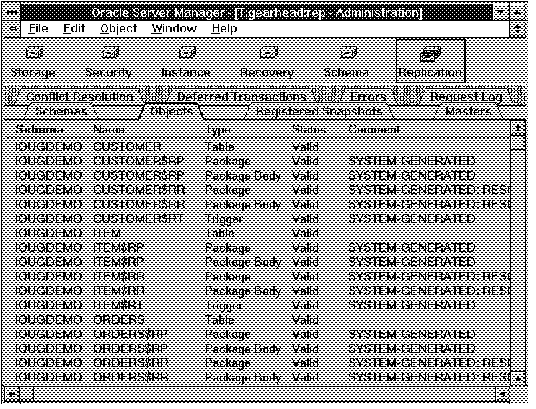Screen dimensions: 536x409
Task: Click SYSTEM-GENERATED comment in the CUSTOMER$RT row
Action: coord(412,219)
